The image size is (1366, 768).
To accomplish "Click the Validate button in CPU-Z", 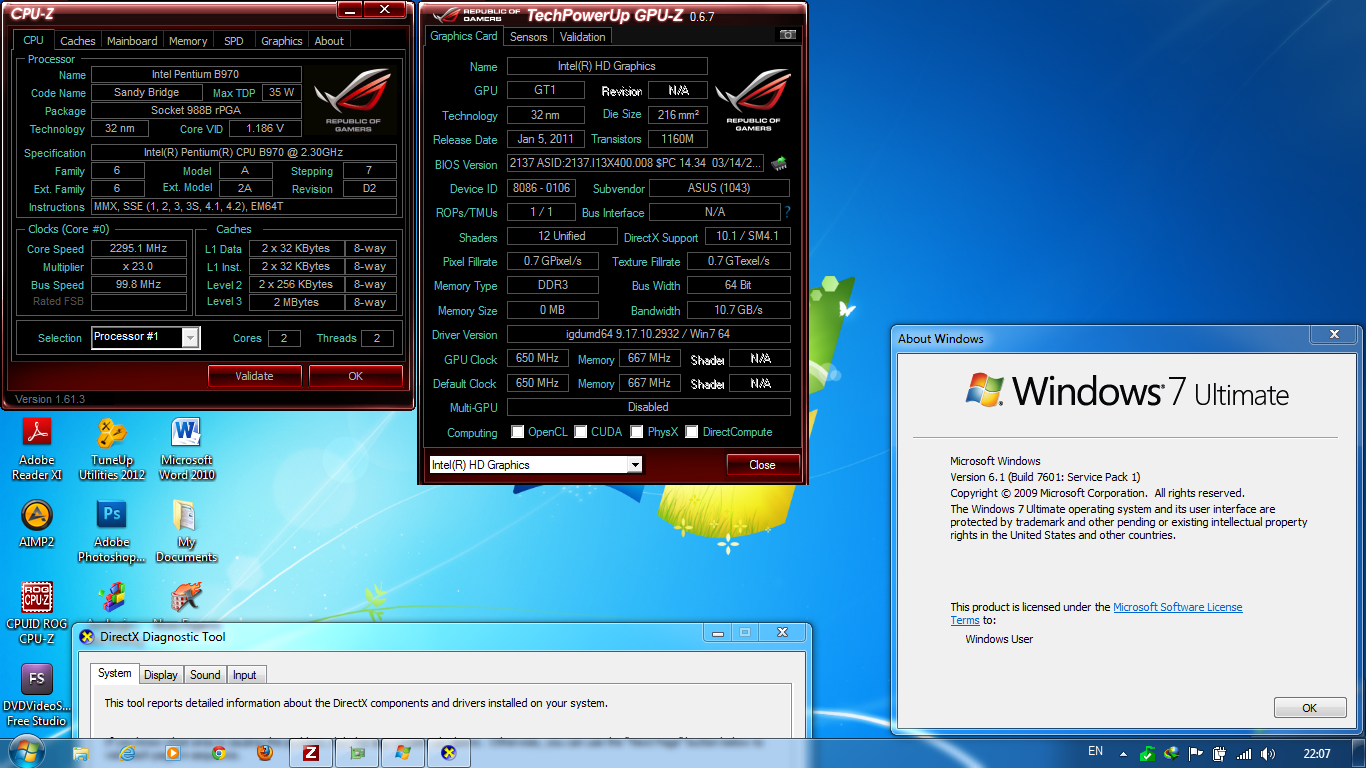I will (254, 376).
